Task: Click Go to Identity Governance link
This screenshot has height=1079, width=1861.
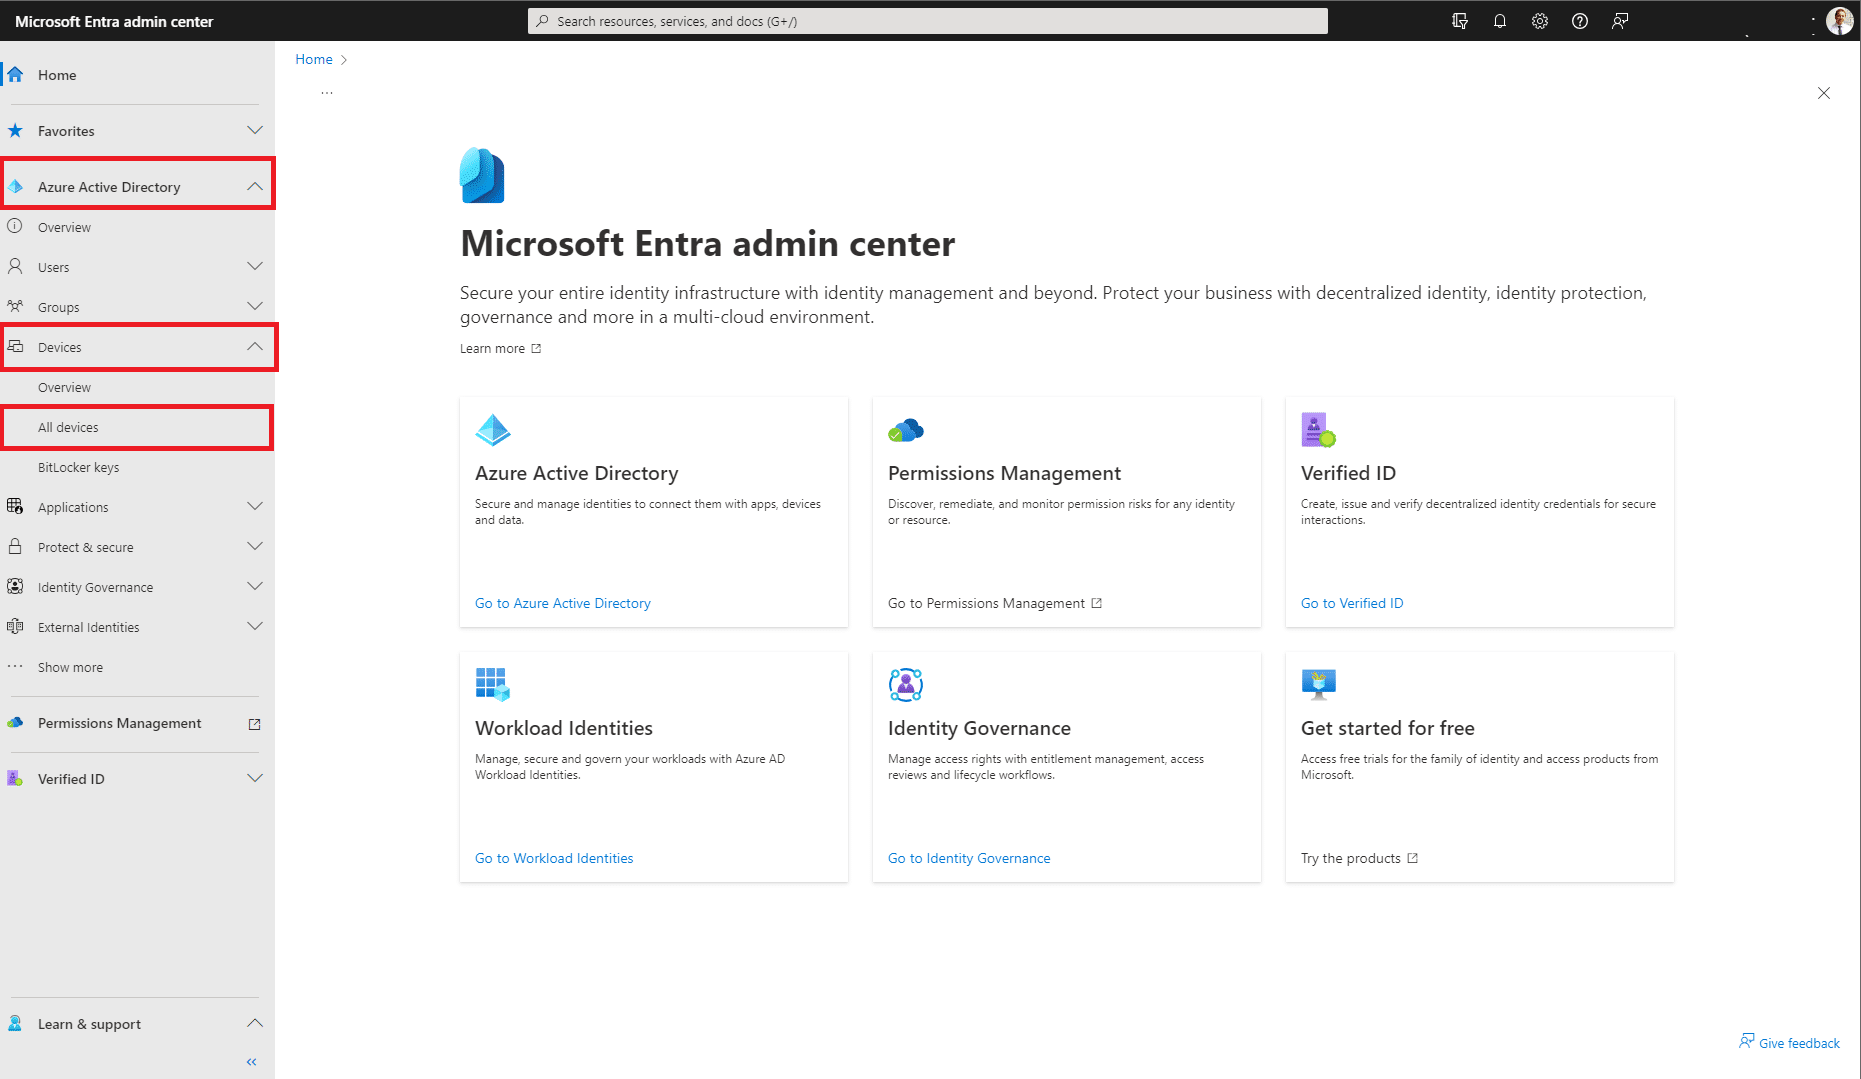Action: tap(969, 859)
